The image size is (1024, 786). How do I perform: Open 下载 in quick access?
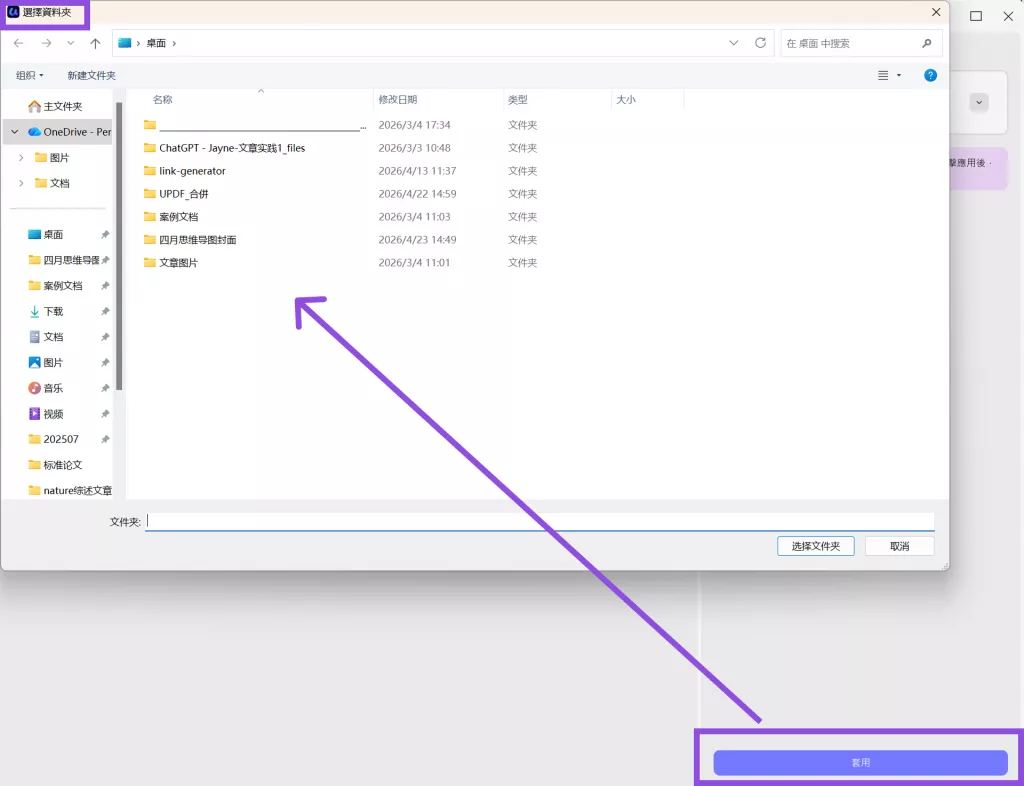[46, 311]
